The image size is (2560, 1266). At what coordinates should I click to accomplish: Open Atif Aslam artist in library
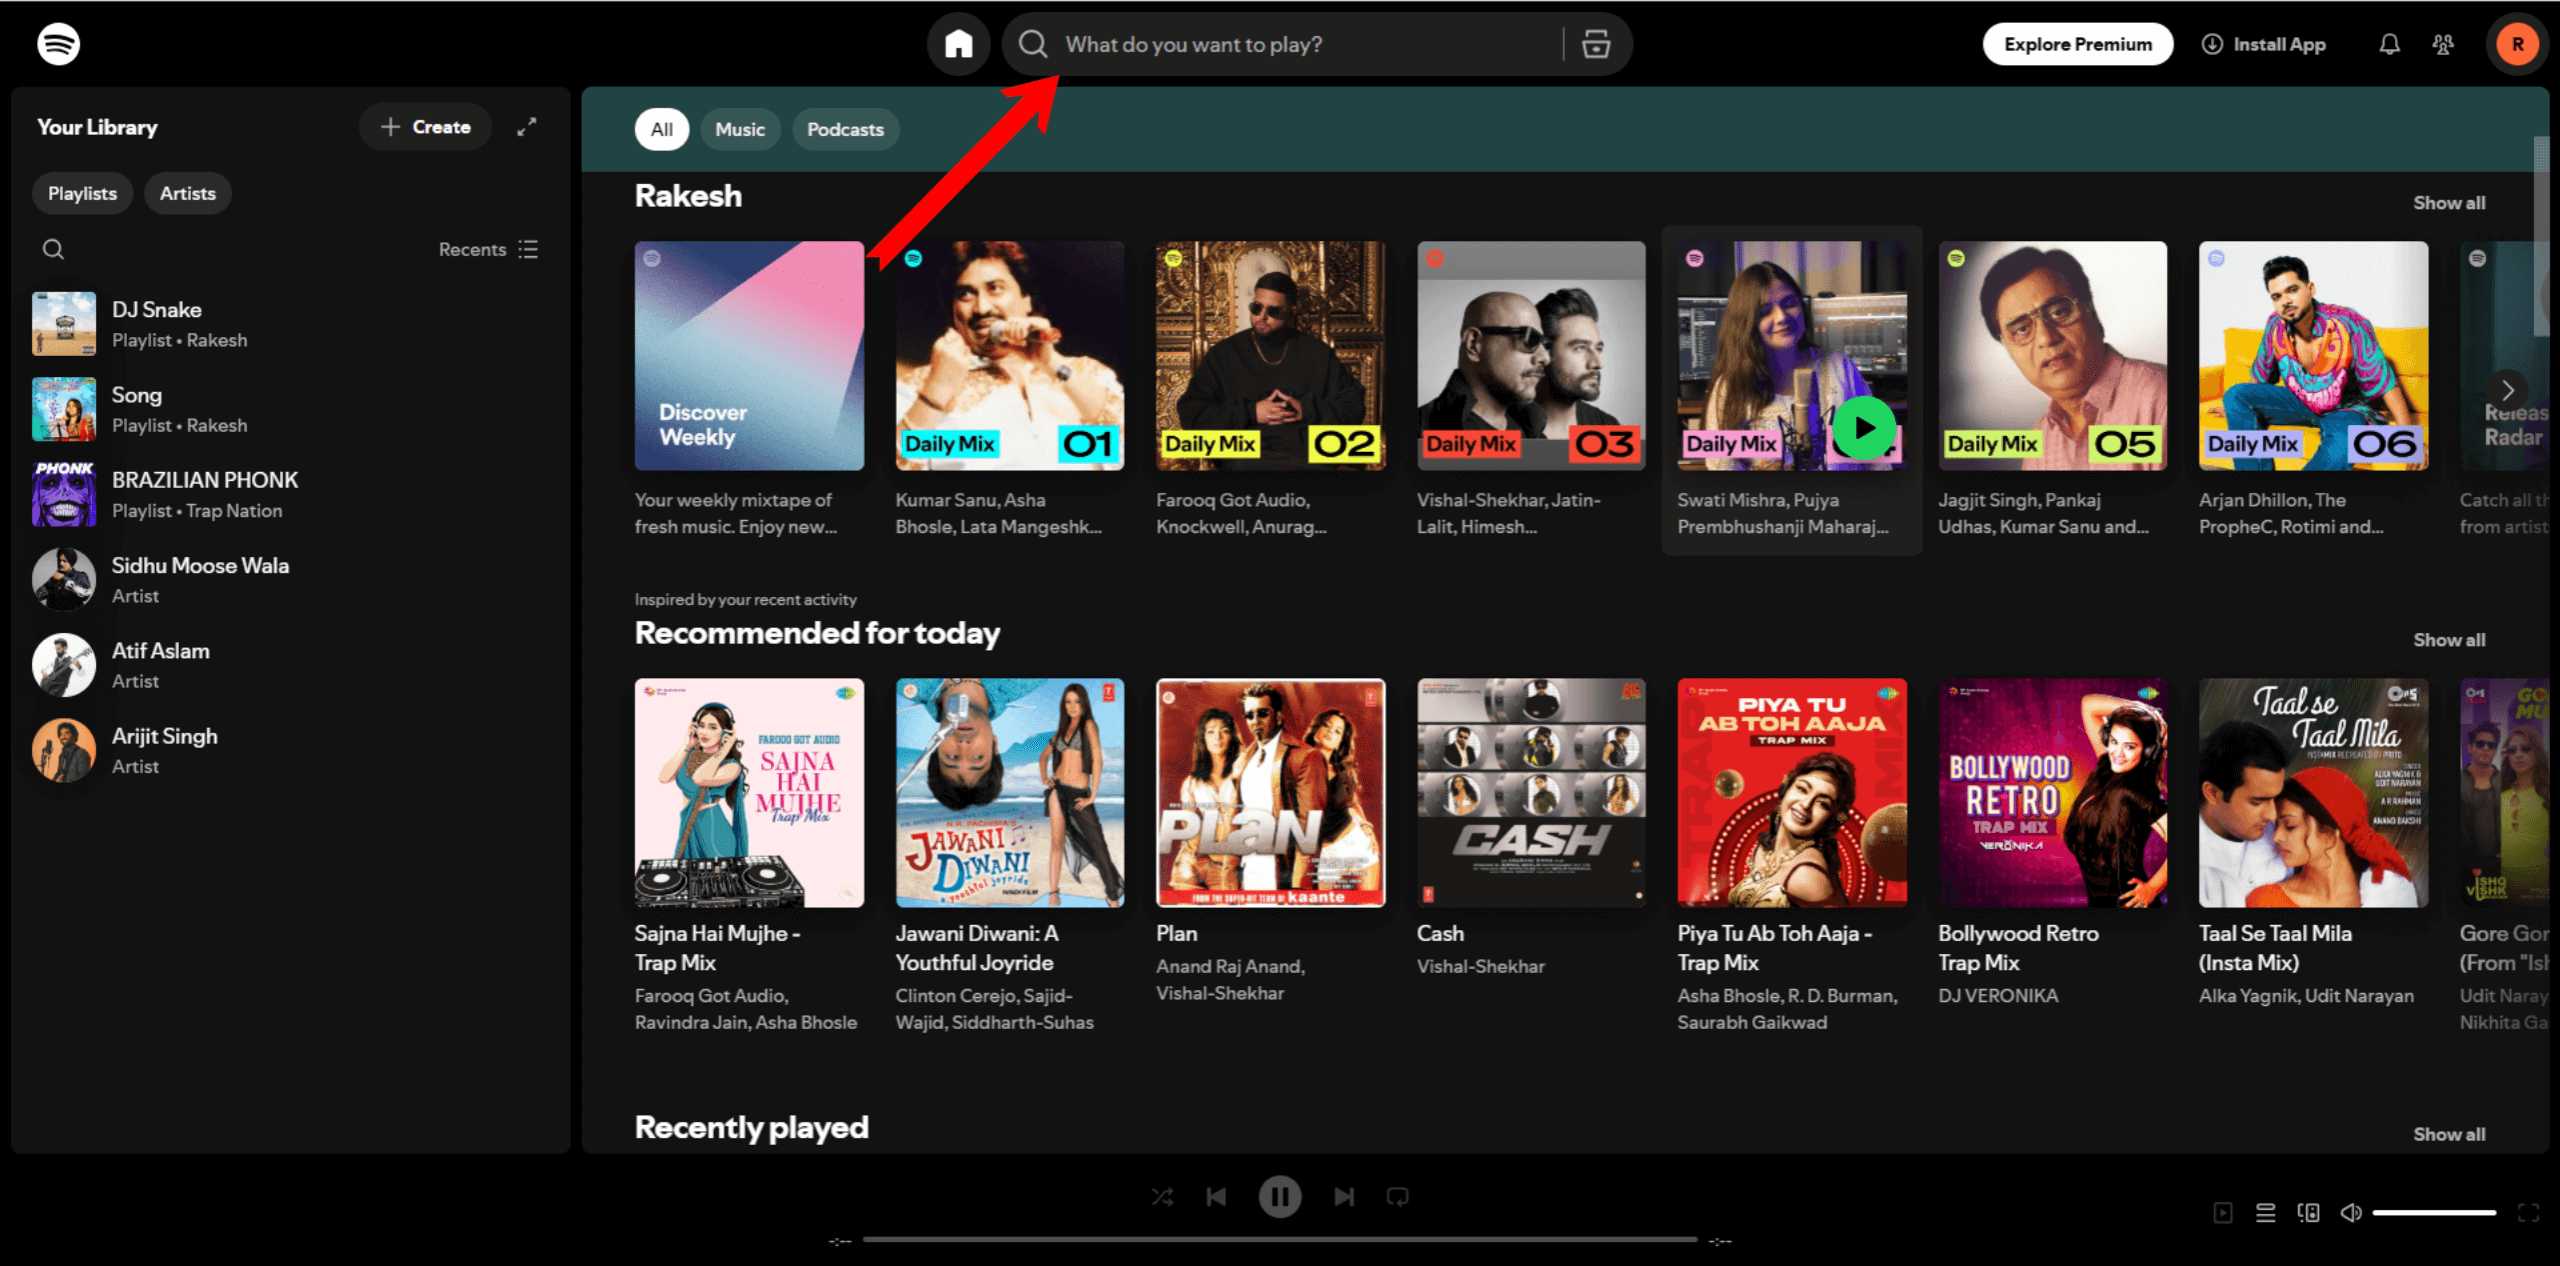coord(290,664)
